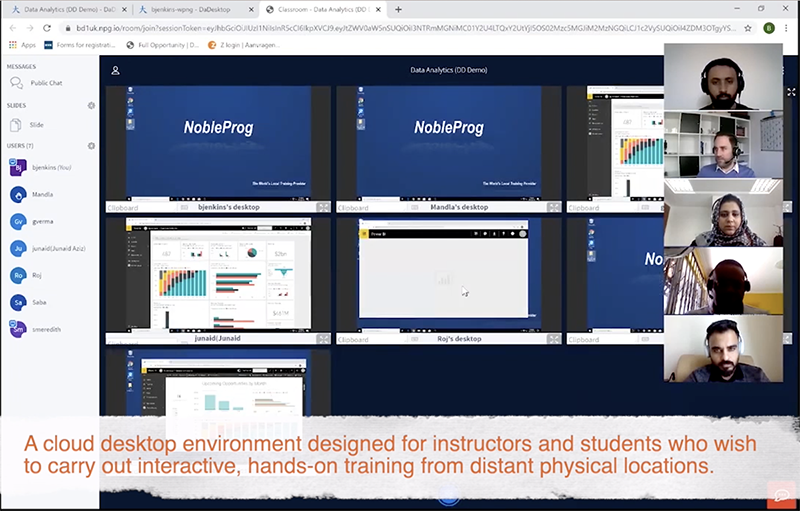Close the bjenkins-wpng DaDesktop tab

point(251,9)
